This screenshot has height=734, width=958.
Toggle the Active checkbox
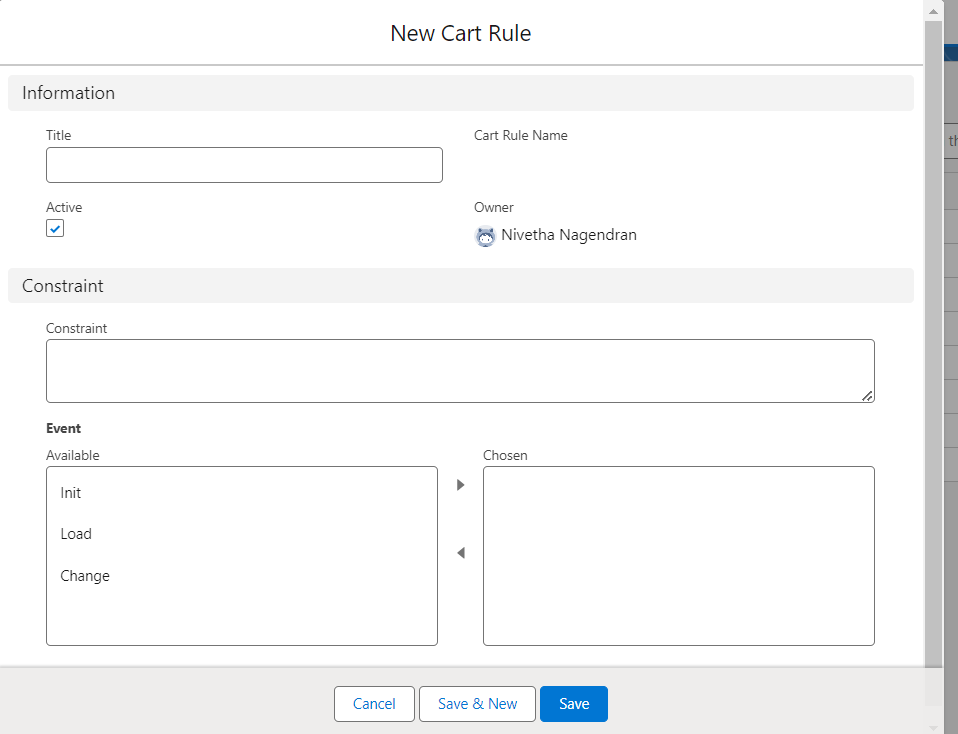55,229
